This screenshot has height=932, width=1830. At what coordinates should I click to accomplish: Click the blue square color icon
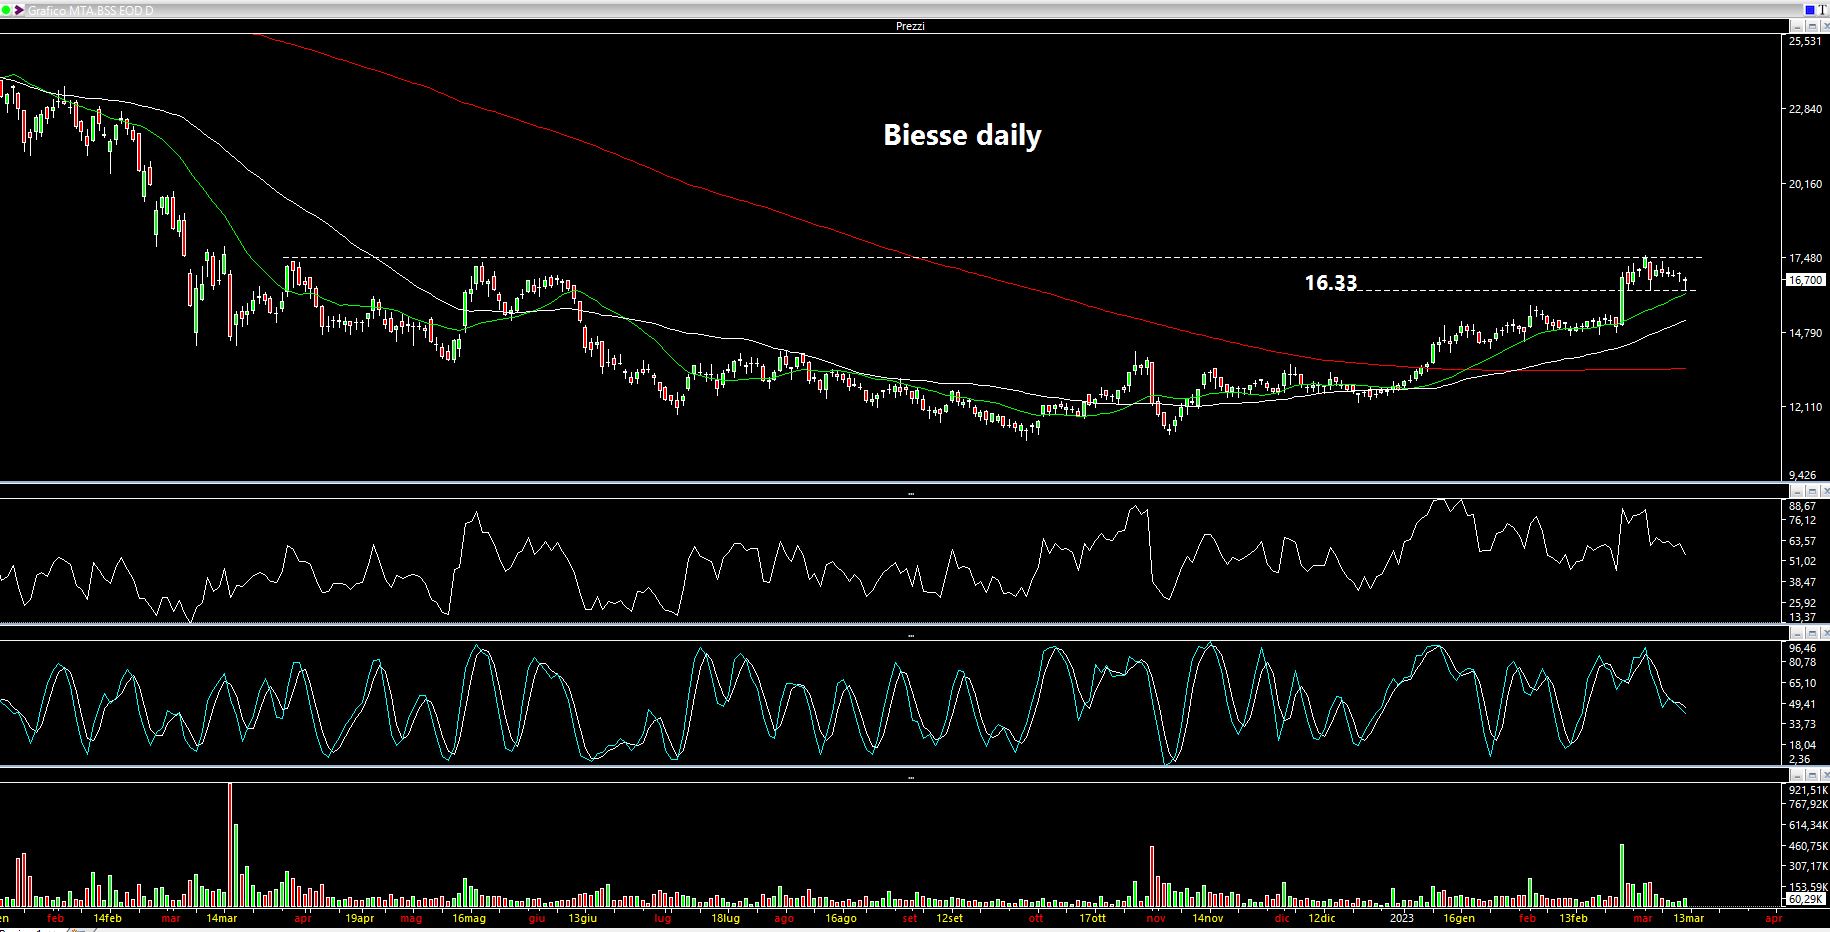pos(1810,10)
